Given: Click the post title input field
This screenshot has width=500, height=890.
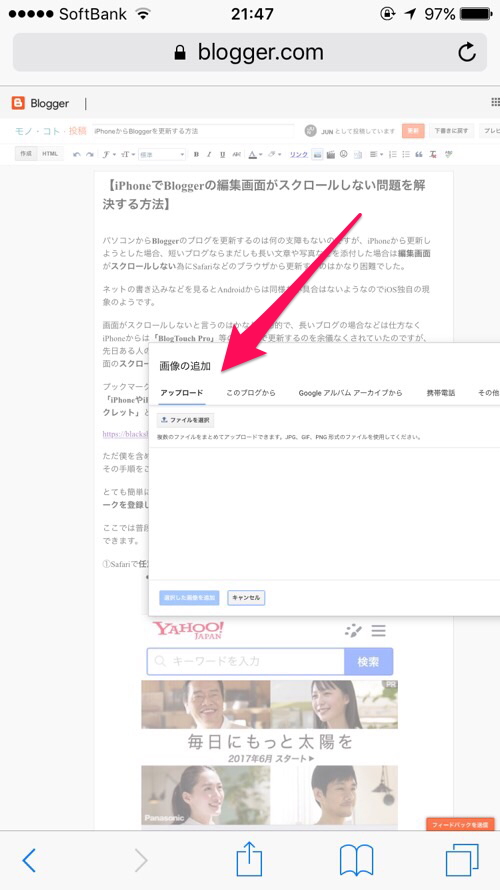Looking at the screenshot, I should click(193, 131).
